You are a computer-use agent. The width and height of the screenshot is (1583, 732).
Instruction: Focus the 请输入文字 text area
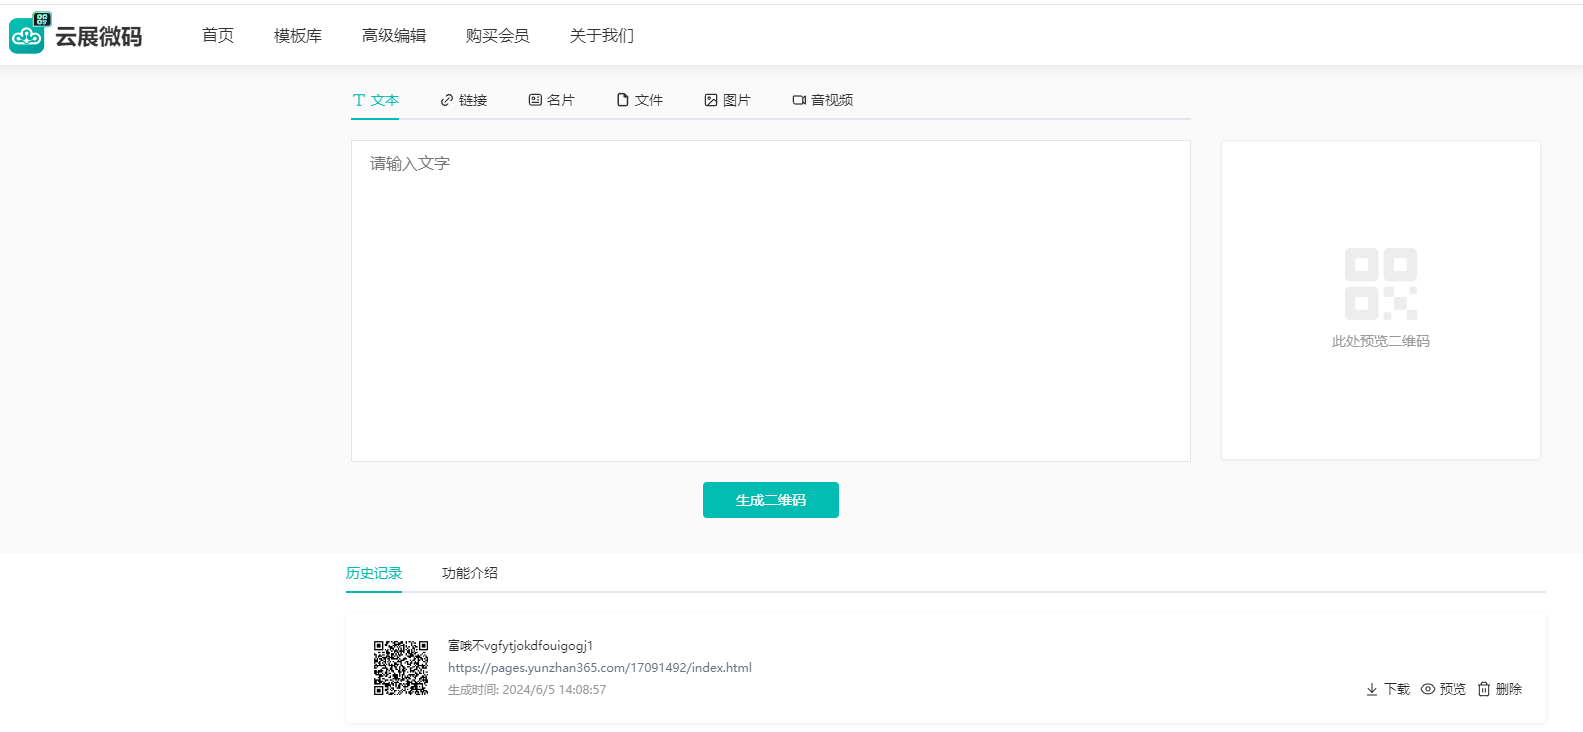pos(771,301)
